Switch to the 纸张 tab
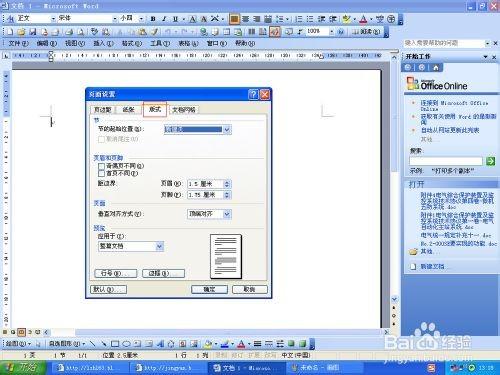The width and height of the screenshot is (500, 375). (128, 110)
